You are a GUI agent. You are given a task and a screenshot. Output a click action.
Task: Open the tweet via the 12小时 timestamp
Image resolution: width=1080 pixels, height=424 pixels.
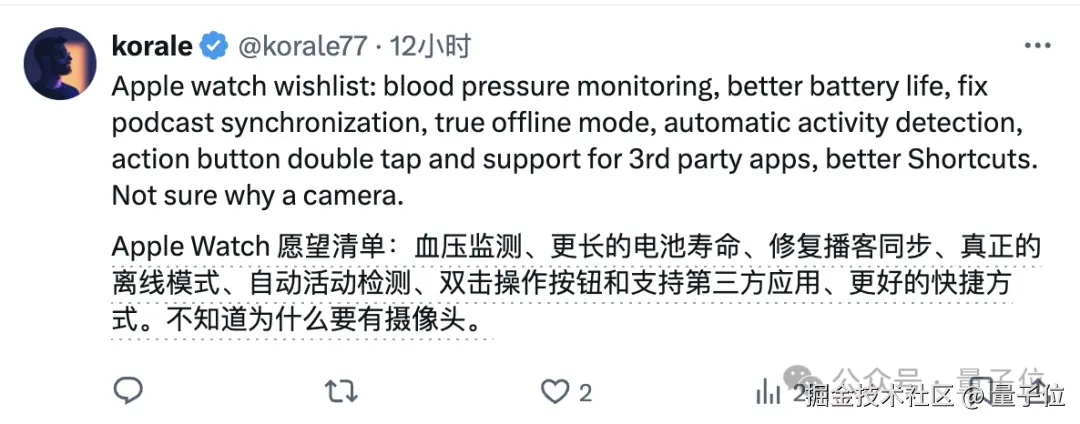click(430, 46)
